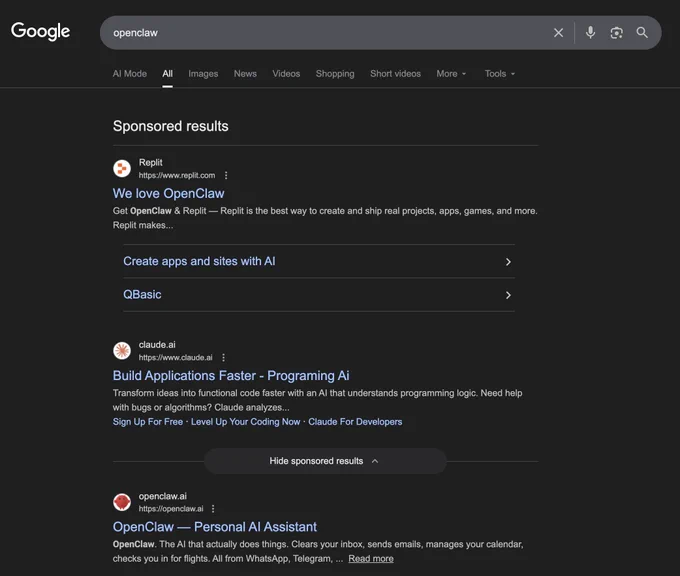
Task: Click the 'Sponsored results' heading
Action: click(x=170, y=126)
